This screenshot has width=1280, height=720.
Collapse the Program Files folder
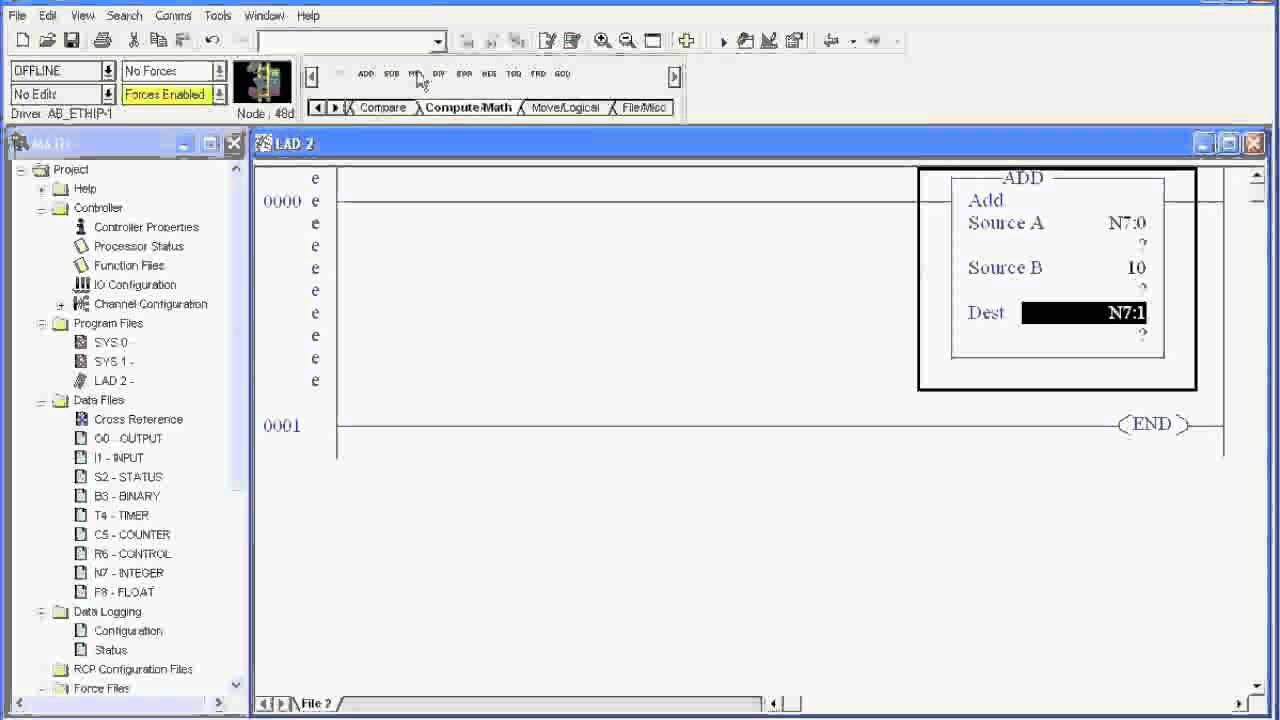click(x=41, y=324)
